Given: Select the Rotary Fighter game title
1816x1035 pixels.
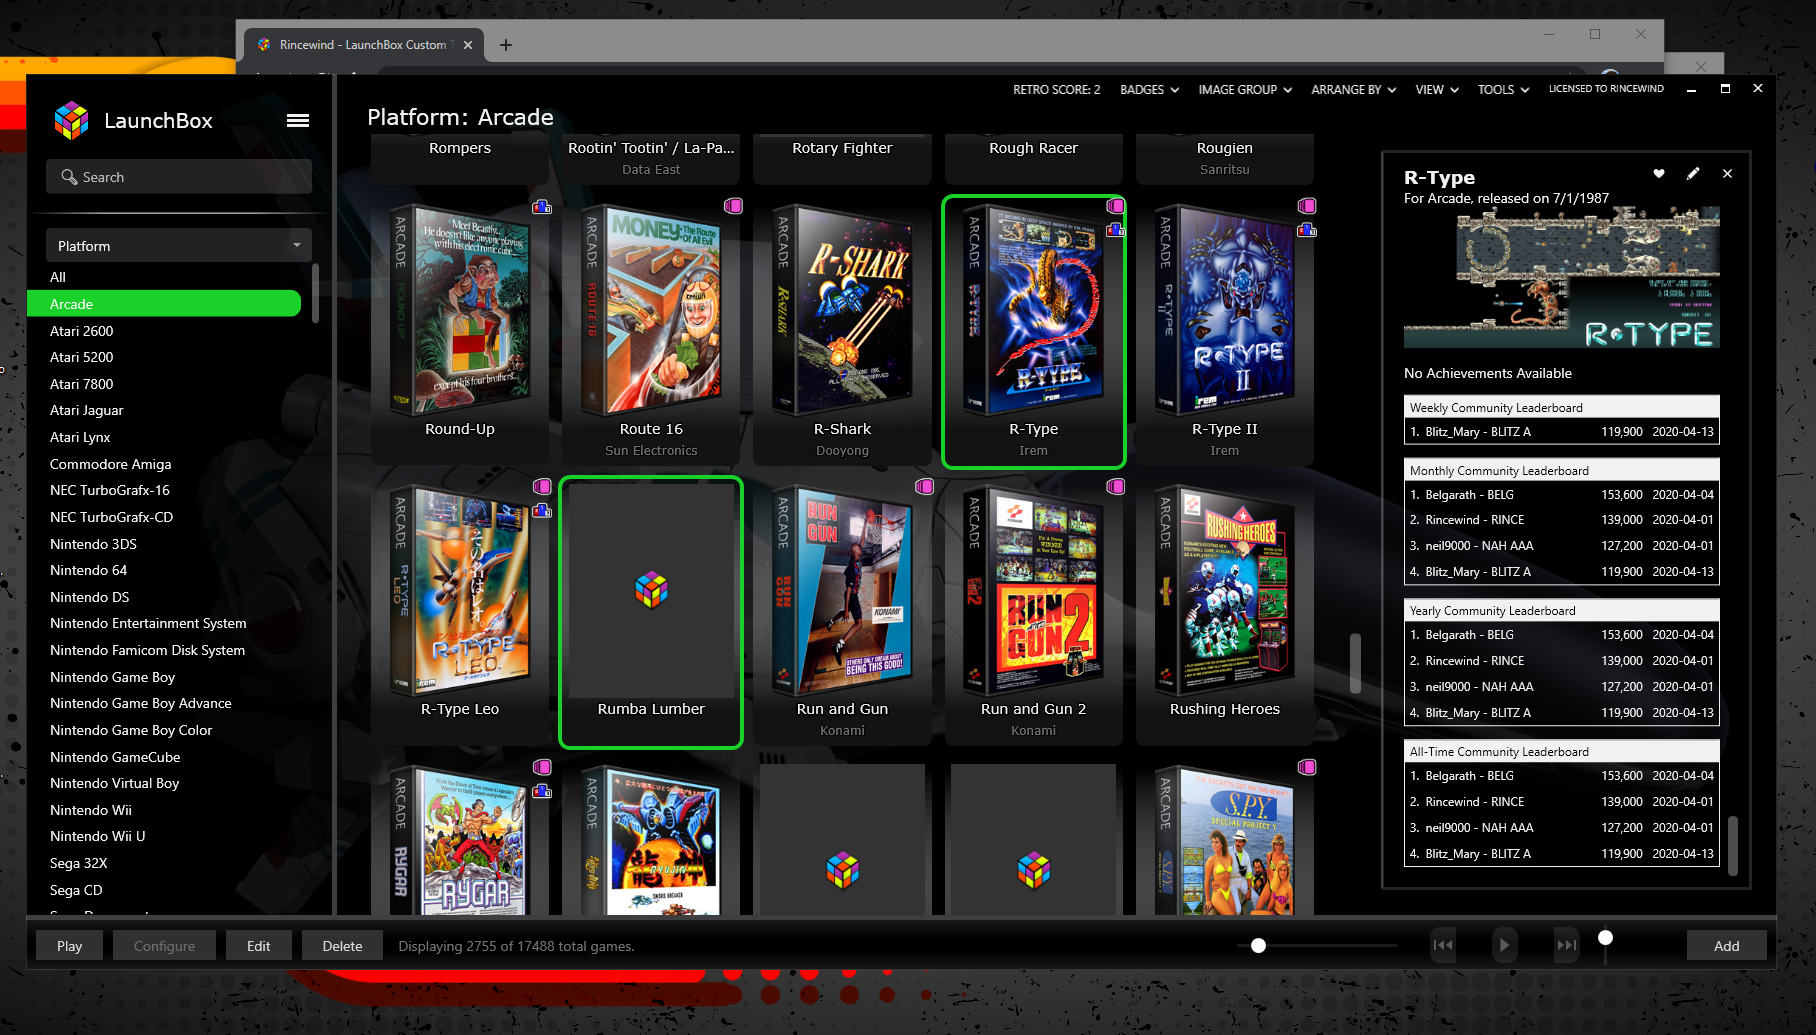Looking at the screenshot, I should point(842,148).
